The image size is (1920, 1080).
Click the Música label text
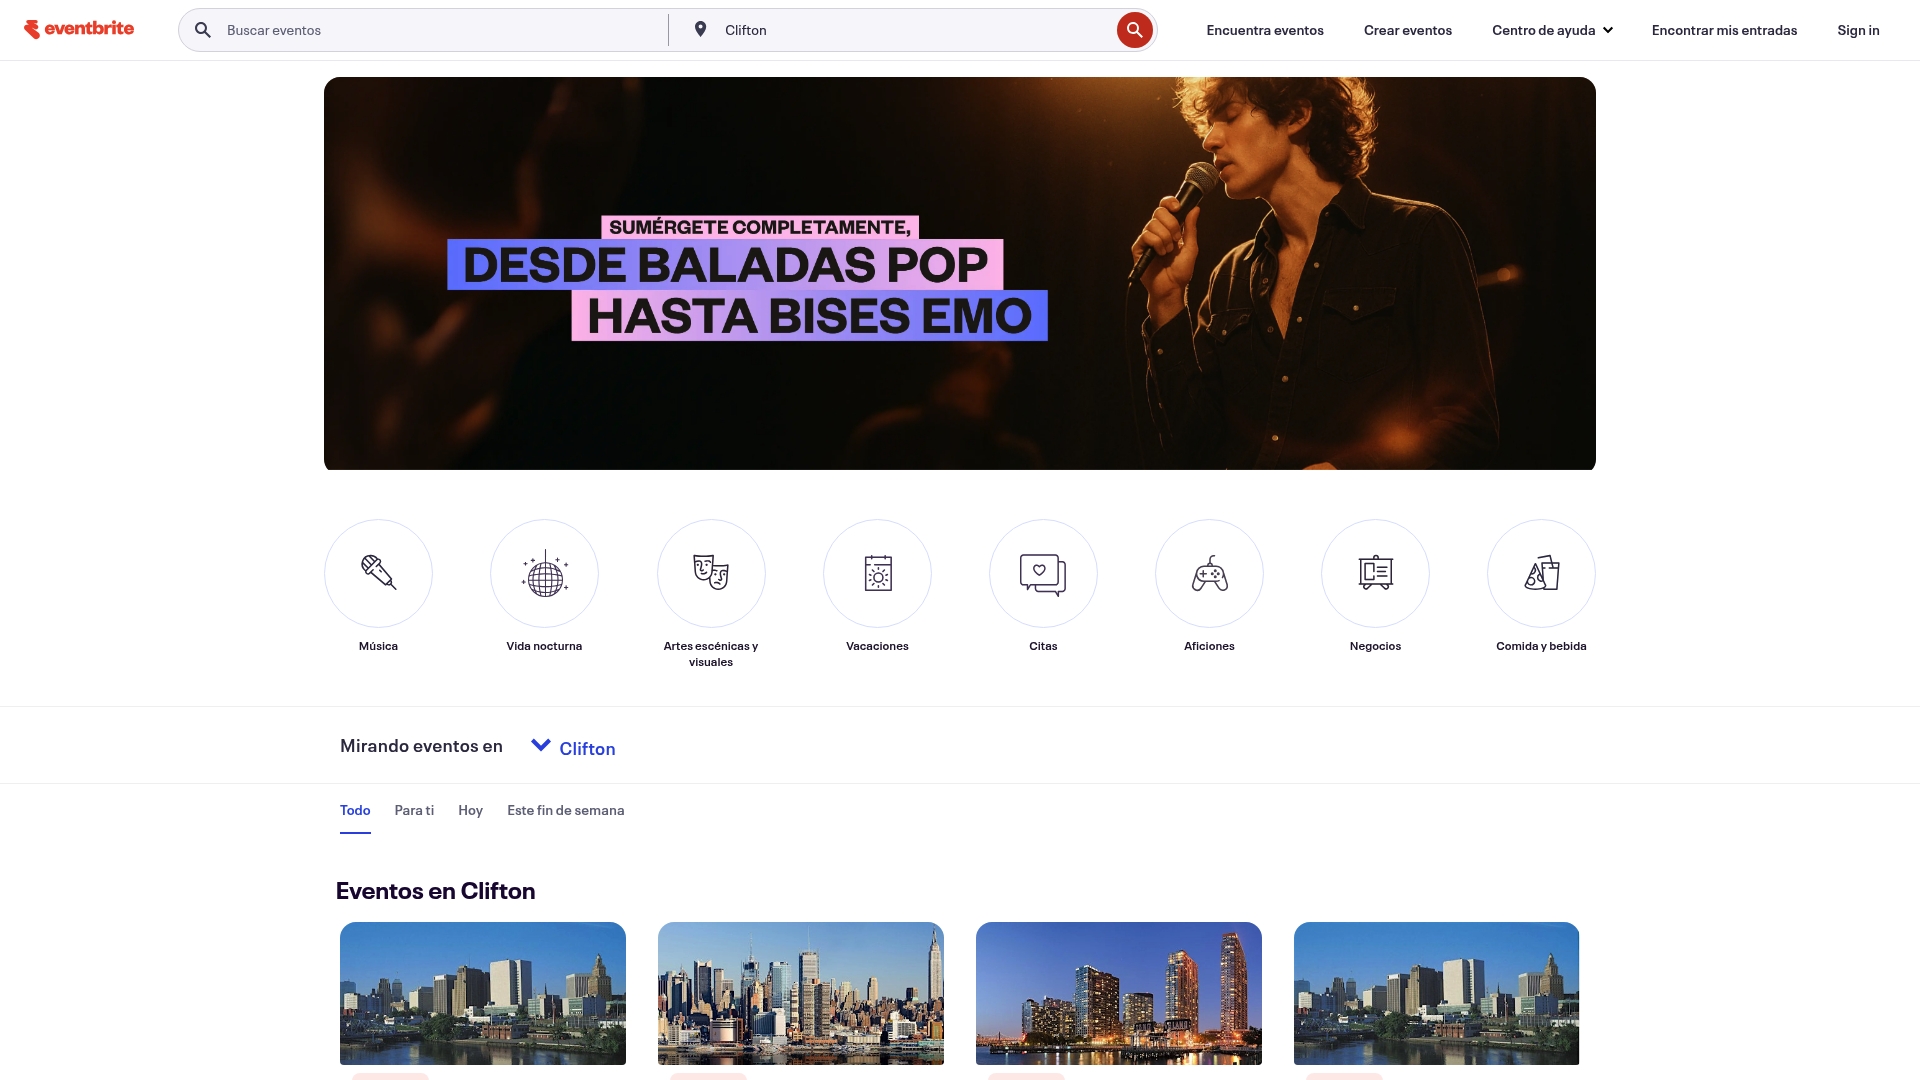(378, 646)
